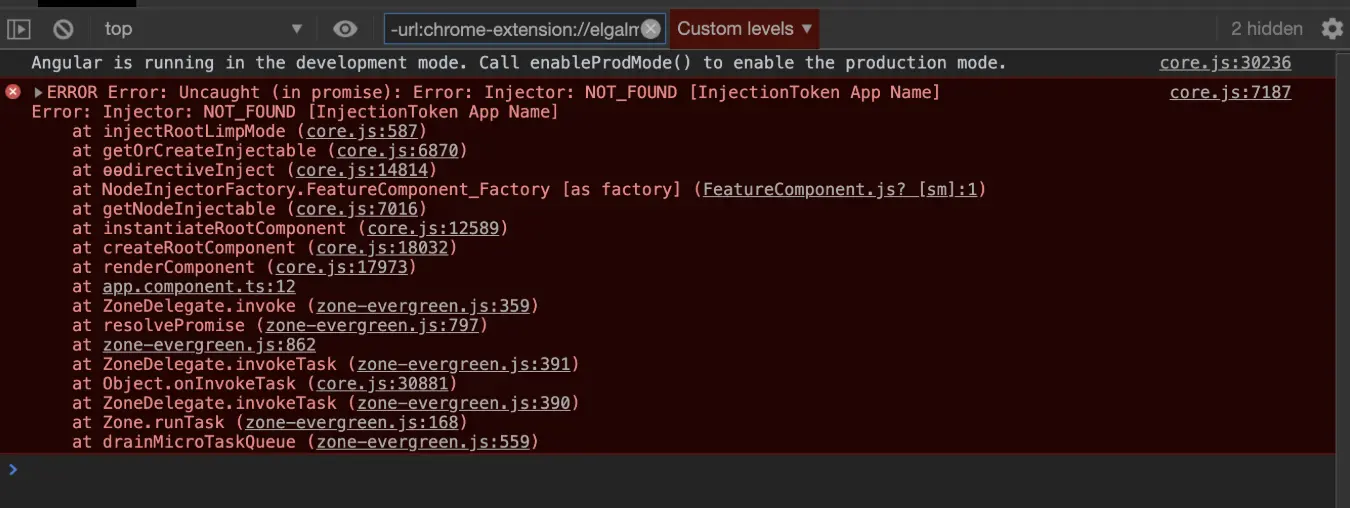Open core.js:30236 source link
Image resolution: width=1350 pixels, height=508 pixels.
coord(1225,63)
